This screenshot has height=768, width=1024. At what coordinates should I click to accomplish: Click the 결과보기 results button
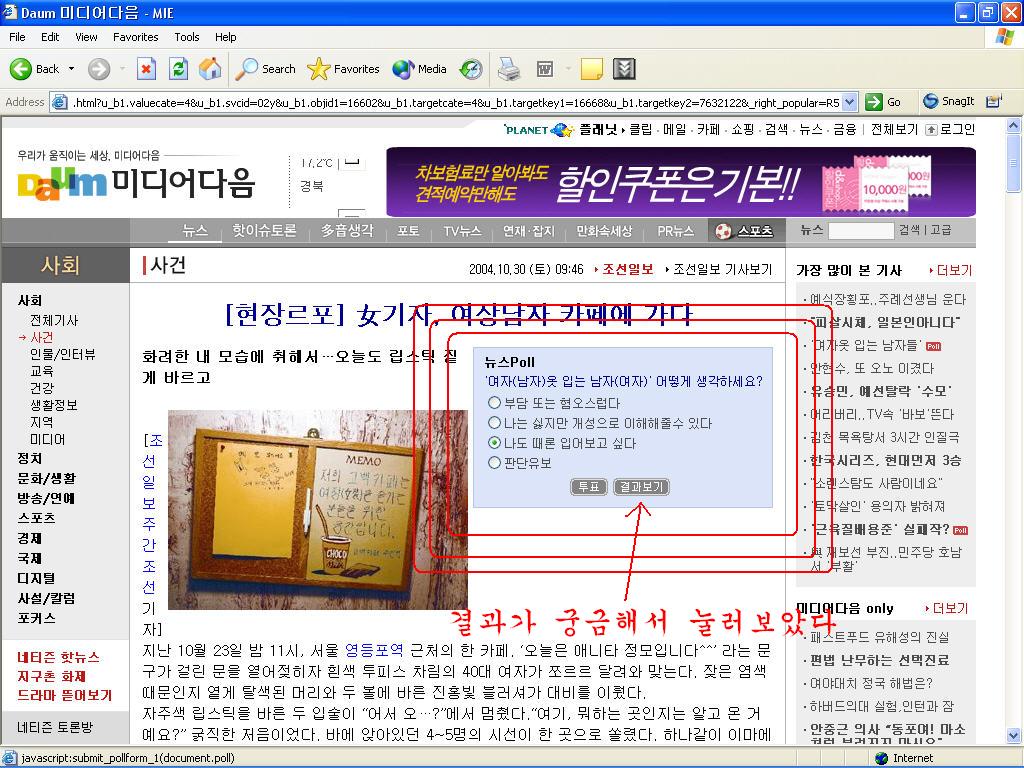point(641,487)
